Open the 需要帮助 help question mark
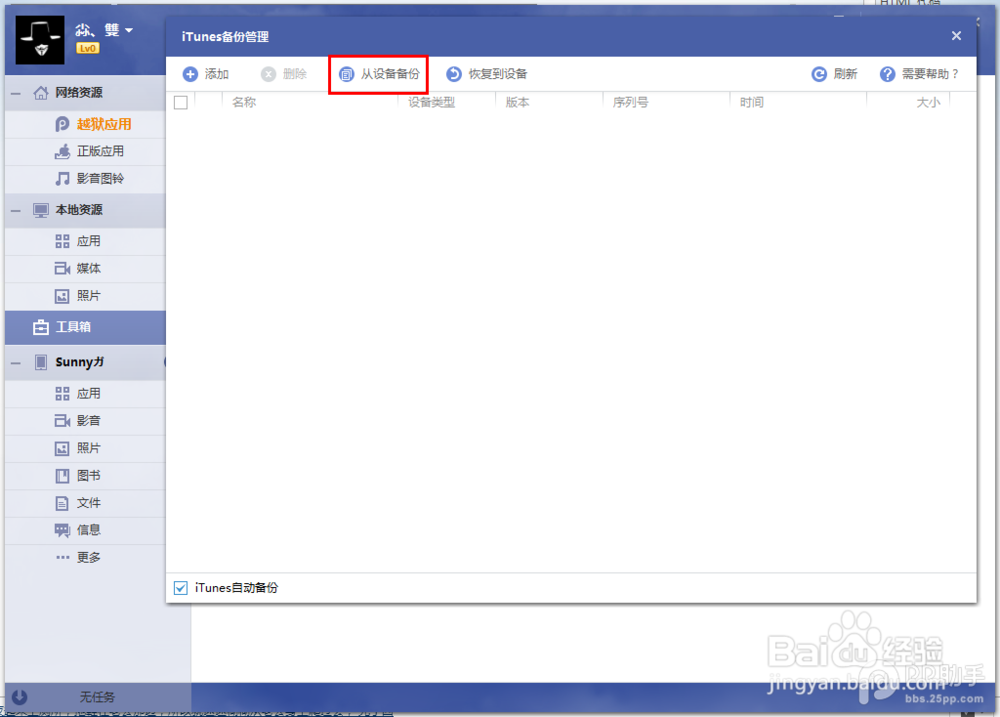The height and width of the screenshot is (717, 1000). (887, 73)
